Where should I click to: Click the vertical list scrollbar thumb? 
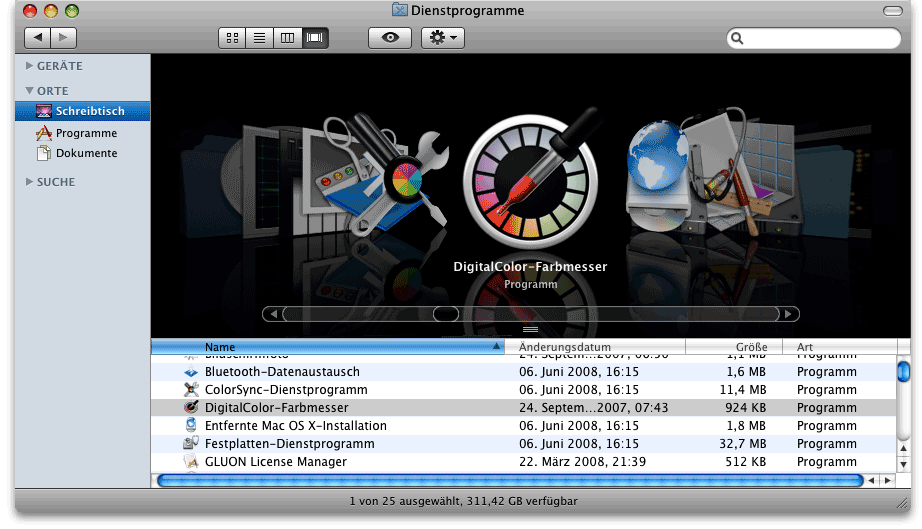tap(904, 372)
